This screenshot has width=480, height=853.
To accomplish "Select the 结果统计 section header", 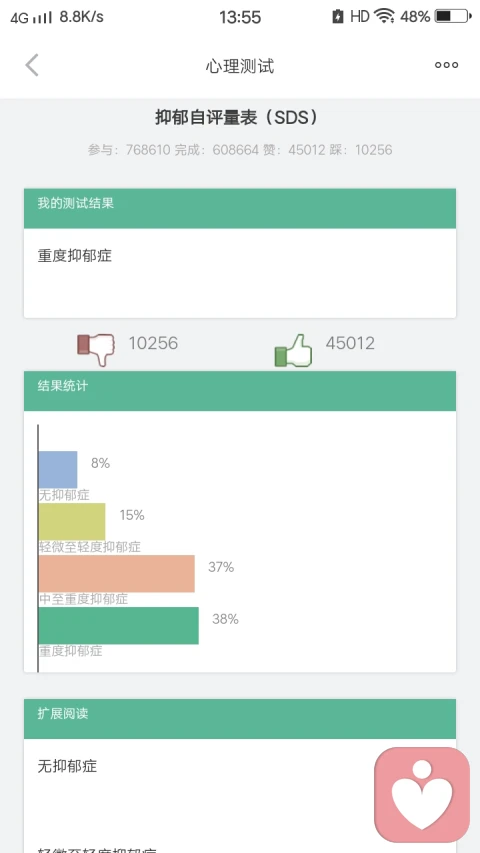I will 239,391.
